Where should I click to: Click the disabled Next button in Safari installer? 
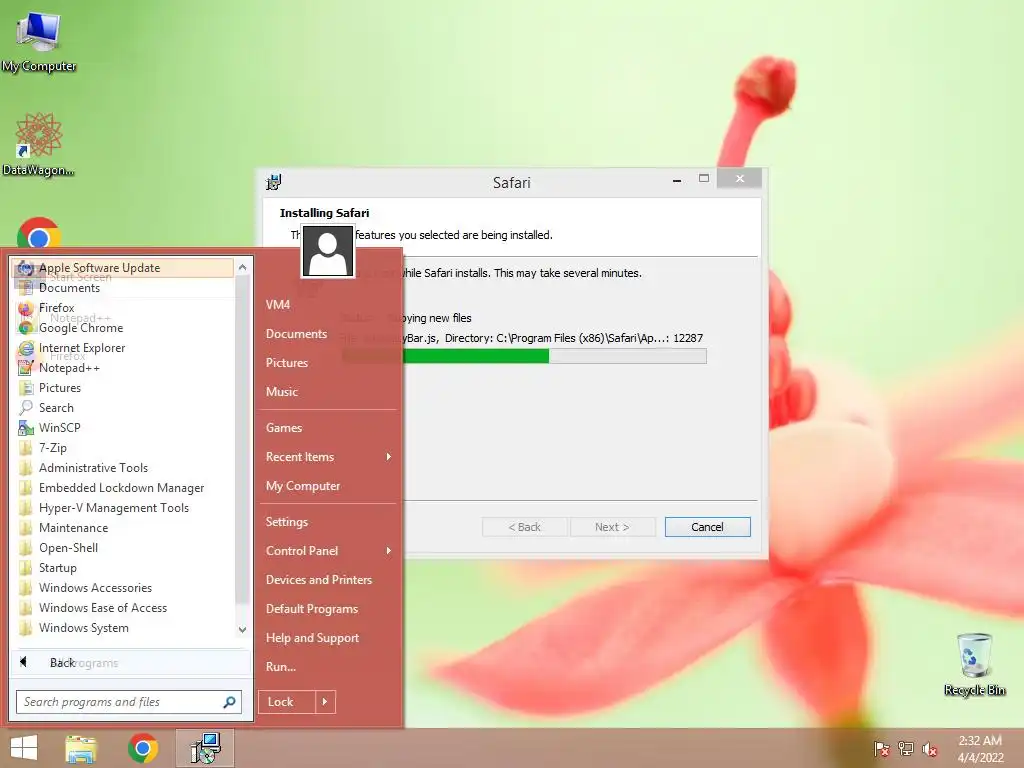pyautogui.click(x=612, y=527)
